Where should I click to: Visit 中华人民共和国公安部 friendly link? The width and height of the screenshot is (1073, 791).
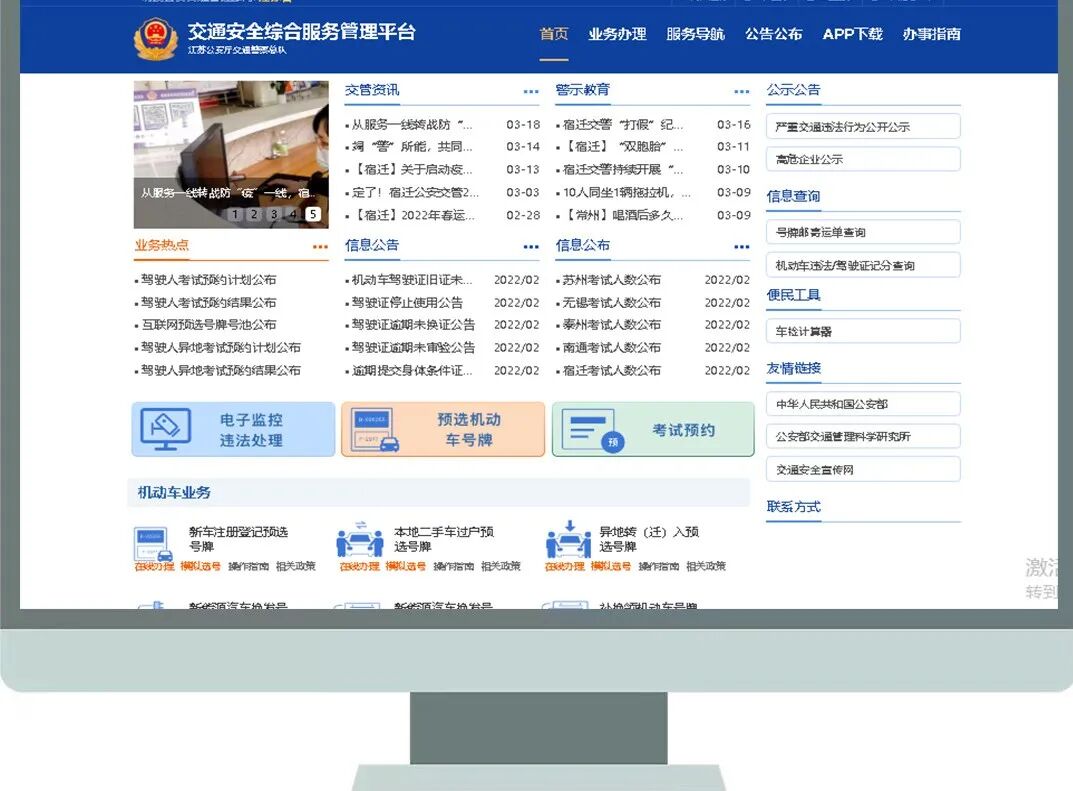(862, 404)
